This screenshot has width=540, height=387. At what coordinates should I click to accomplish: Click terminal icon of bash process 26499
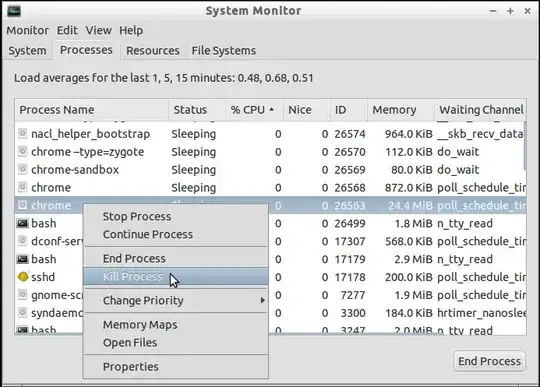coord(22,223)
